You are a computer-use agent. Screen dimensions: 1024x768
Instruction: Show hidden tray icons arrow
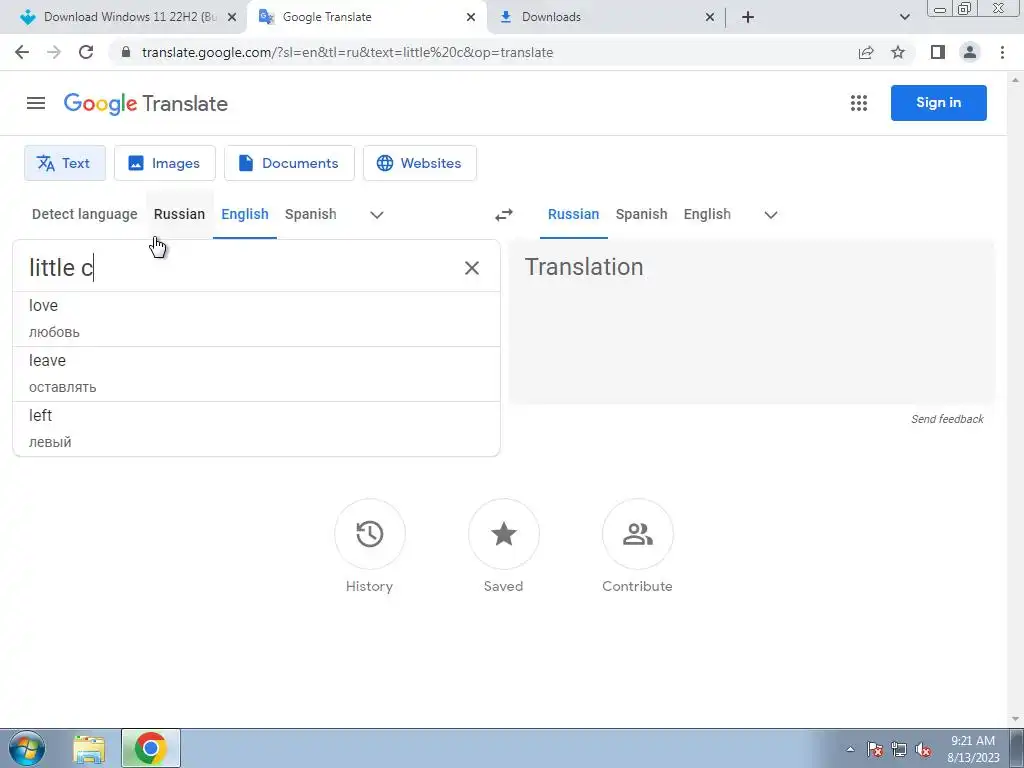(x=850, y=750)
